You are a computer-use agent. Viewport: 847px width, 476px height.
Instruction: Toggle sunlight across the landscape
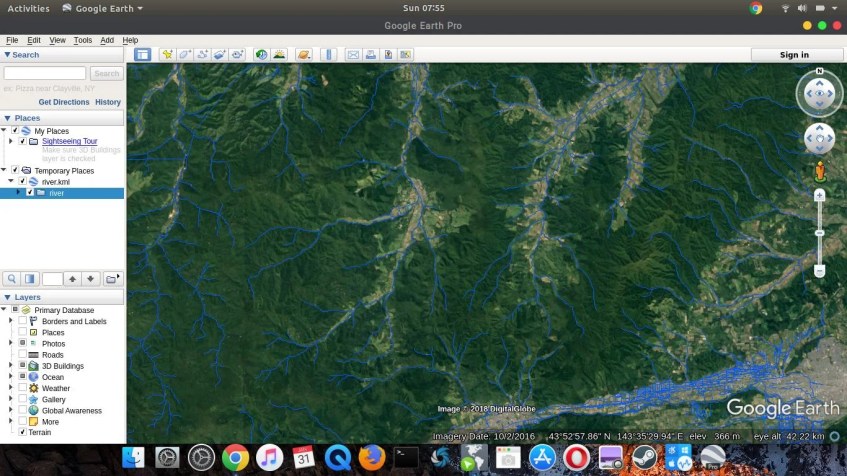point(279,55)
